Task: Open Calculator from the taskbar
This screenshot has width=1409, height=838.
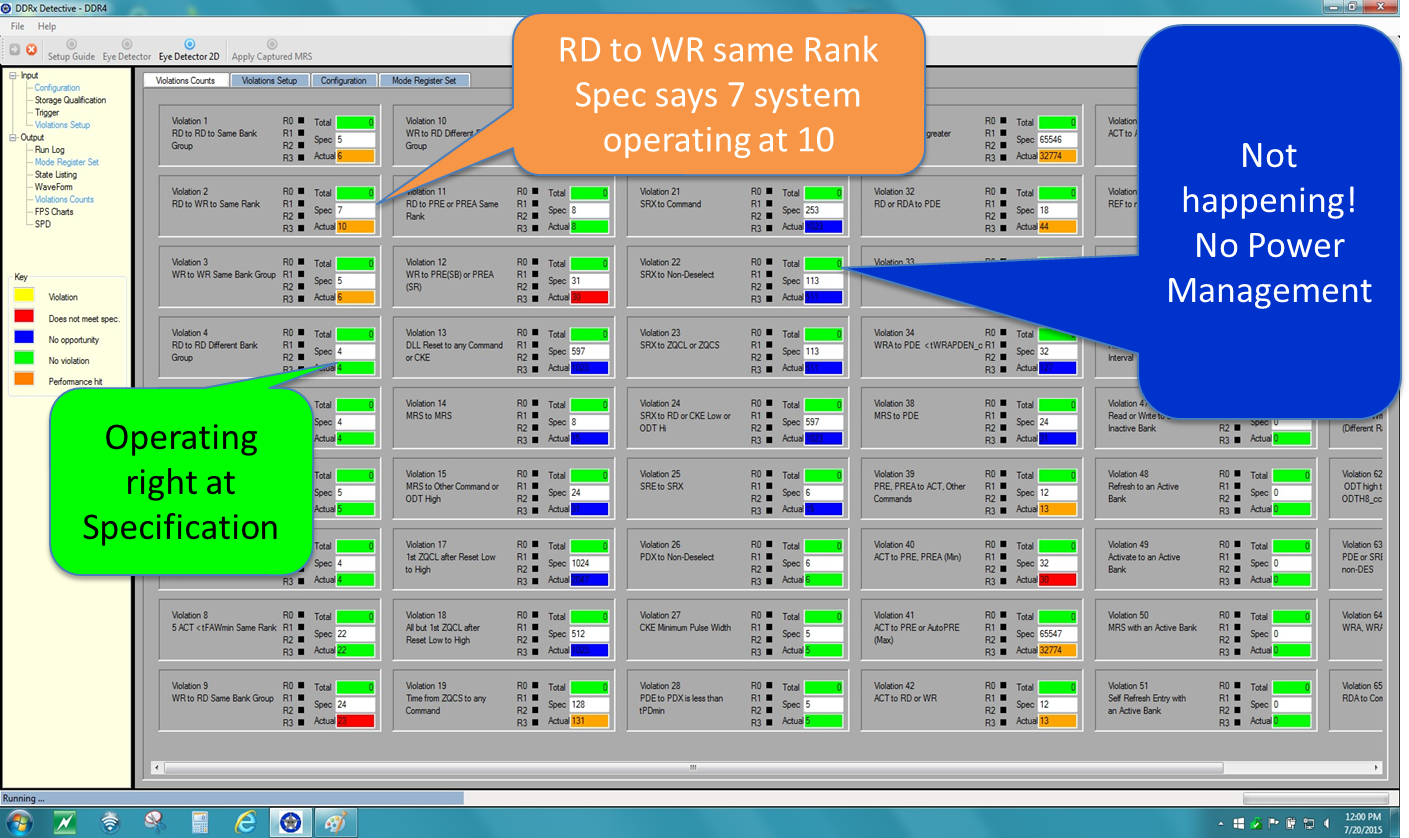Action: pos(200,822)
